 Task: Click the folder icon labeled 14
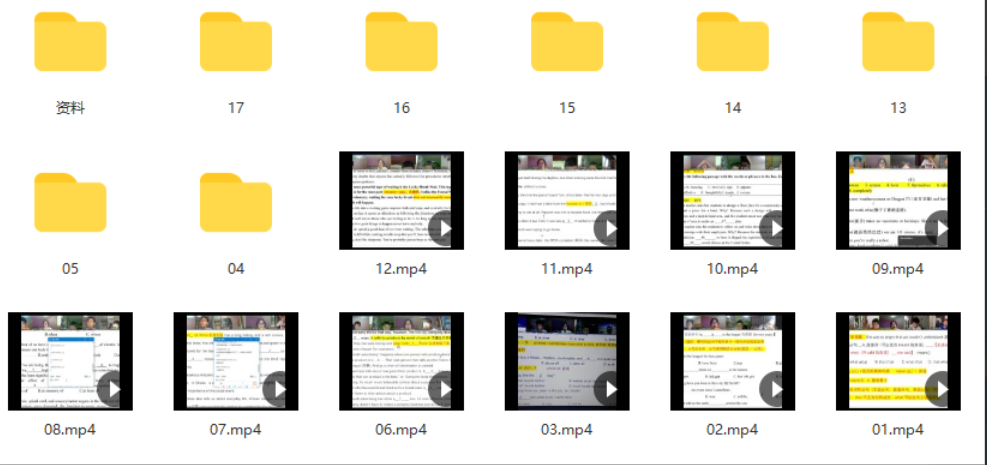click(732, 42)
